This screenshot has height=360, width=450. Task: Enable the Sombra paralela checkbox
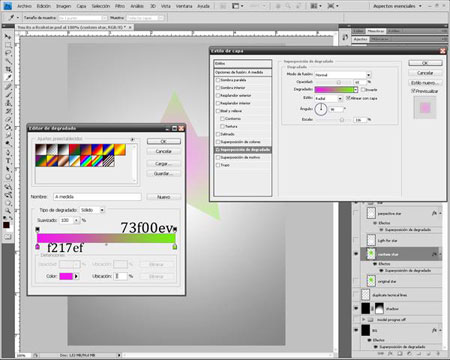click(218, 80)
